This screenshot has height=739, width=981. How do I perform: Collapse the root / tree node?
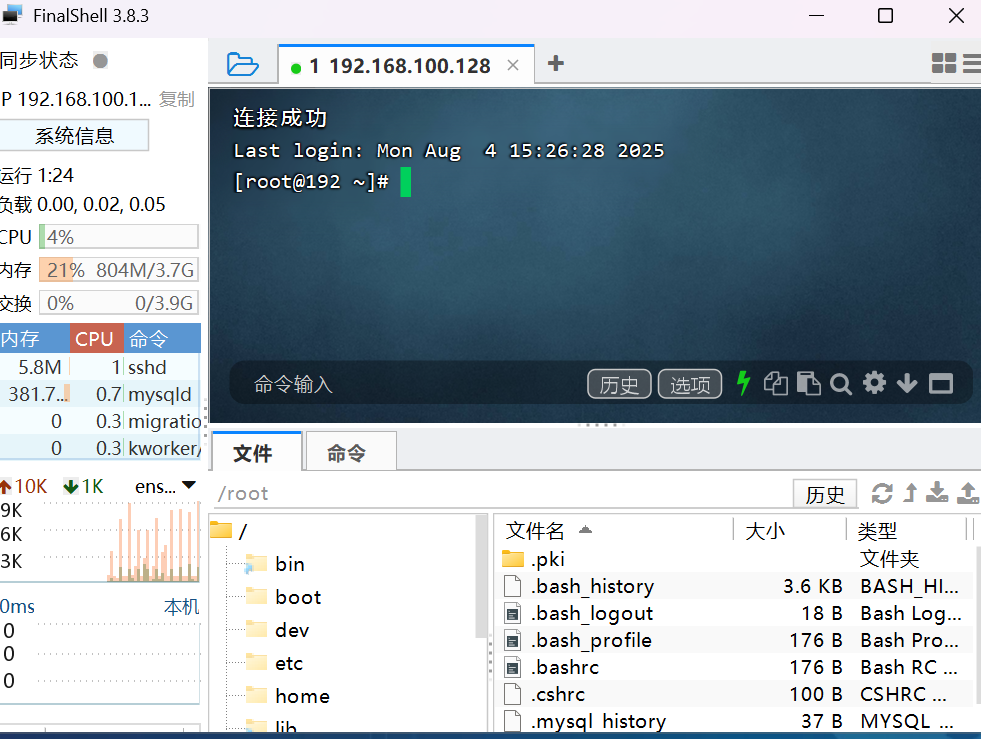pyautogui.click(x=230, y=531)
